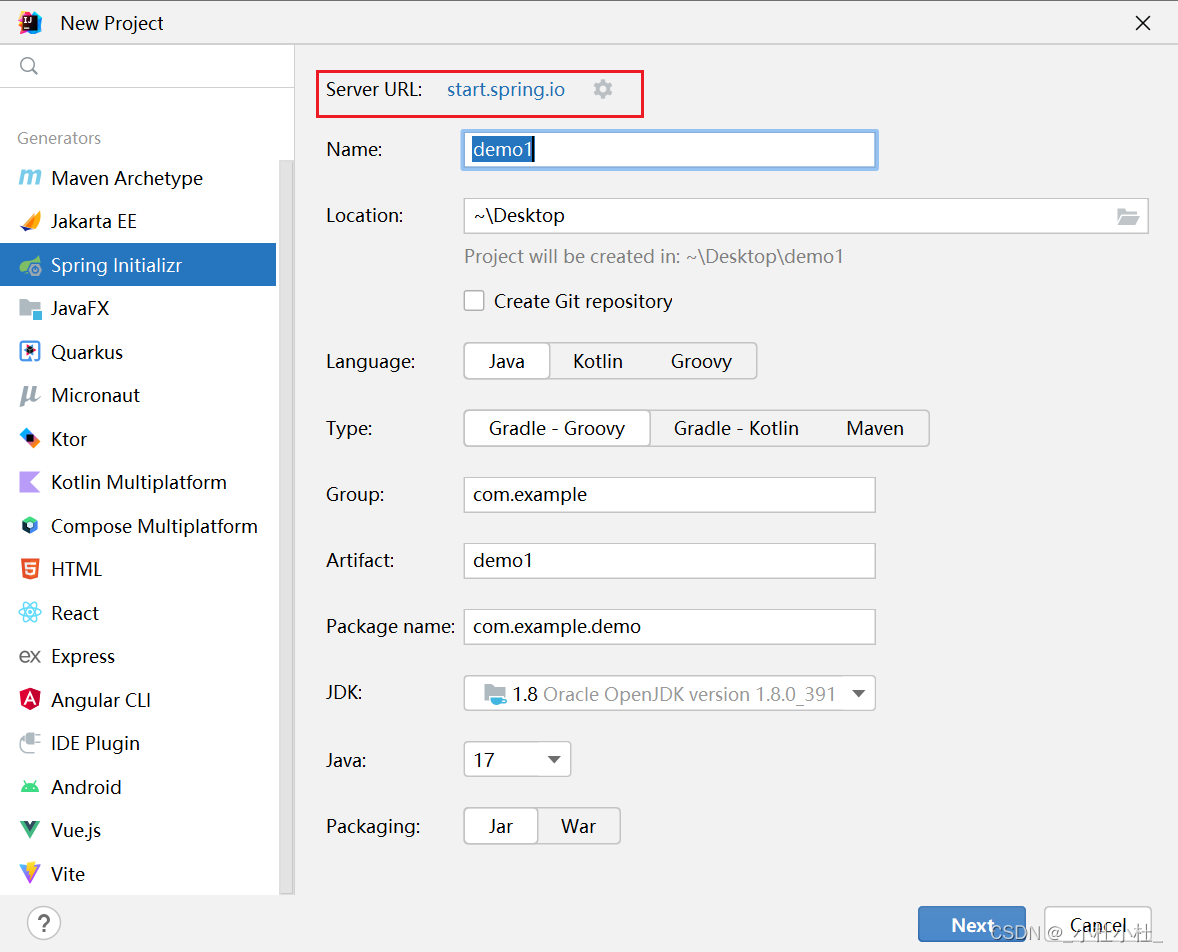The image size is (1178, 952).
Task: Click the IDE Plugin plug icon
Action: click(30, 742)
